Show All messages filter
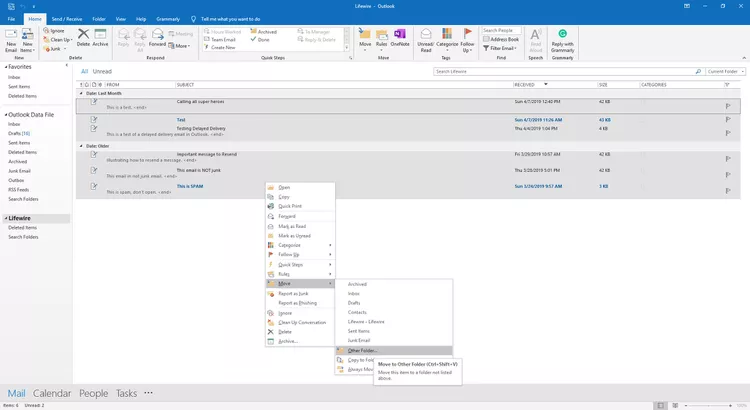Image resolution: width=750 pixels, height=410 pixels. (84, 71)
